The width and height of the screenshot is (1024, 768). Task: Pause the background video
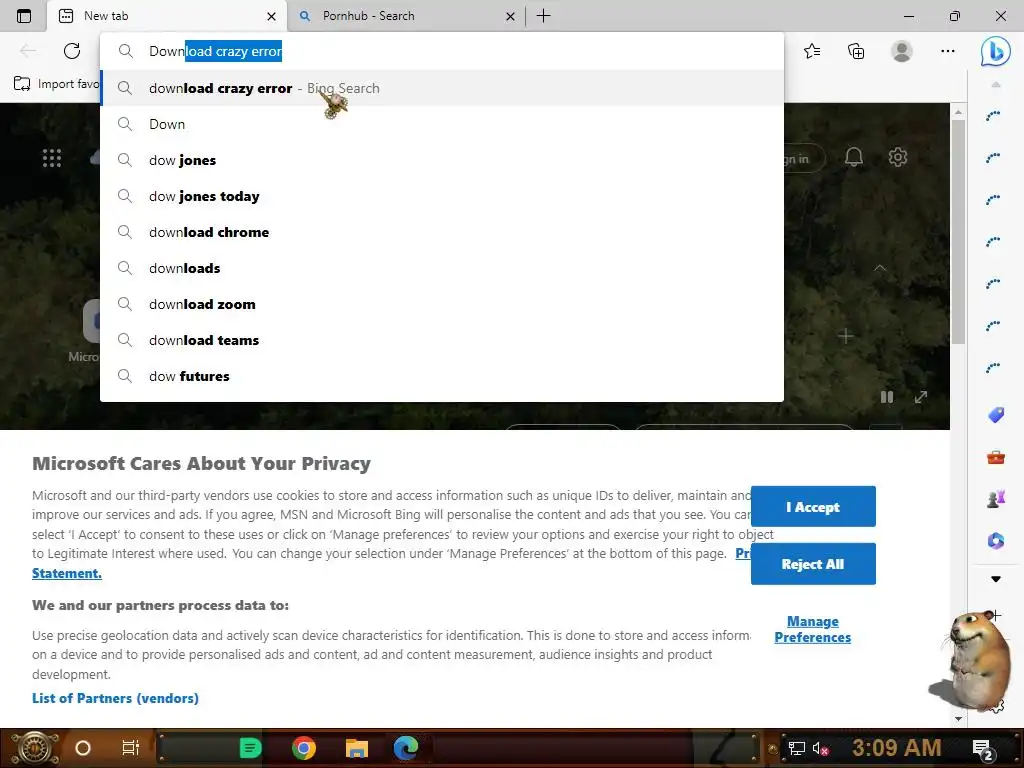[887, 397]
